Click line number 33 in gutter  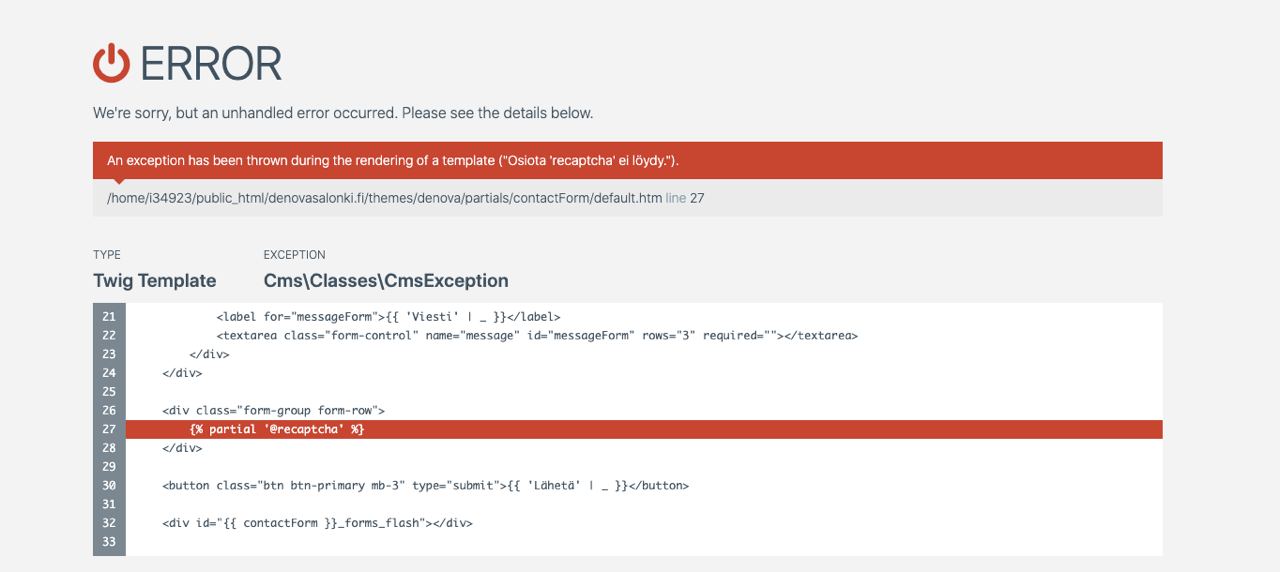(x=109, y=541)
